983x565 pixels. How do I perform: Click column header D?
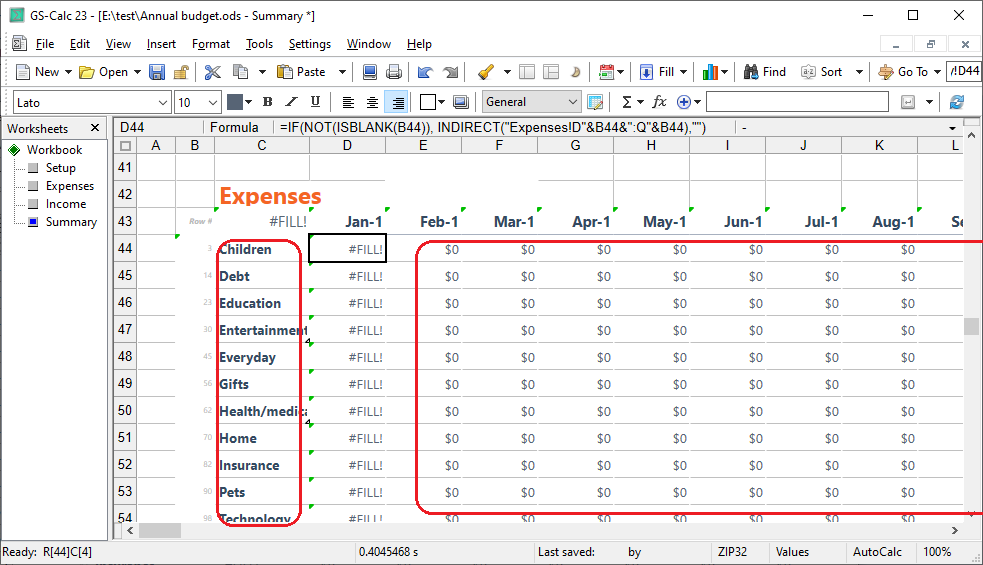coord(347,145)
